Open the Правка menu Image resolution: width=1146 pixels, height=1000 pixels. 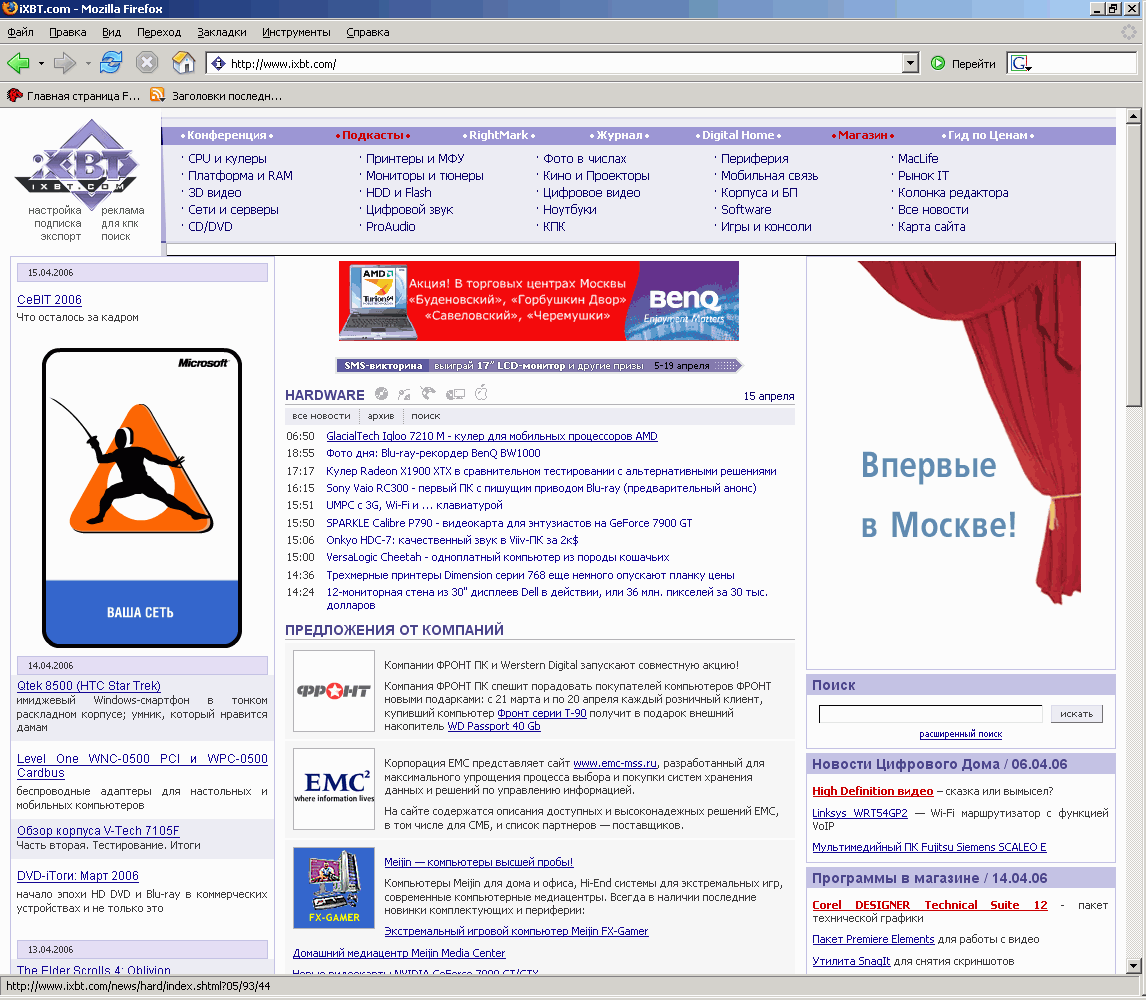[x=68, y=32]
